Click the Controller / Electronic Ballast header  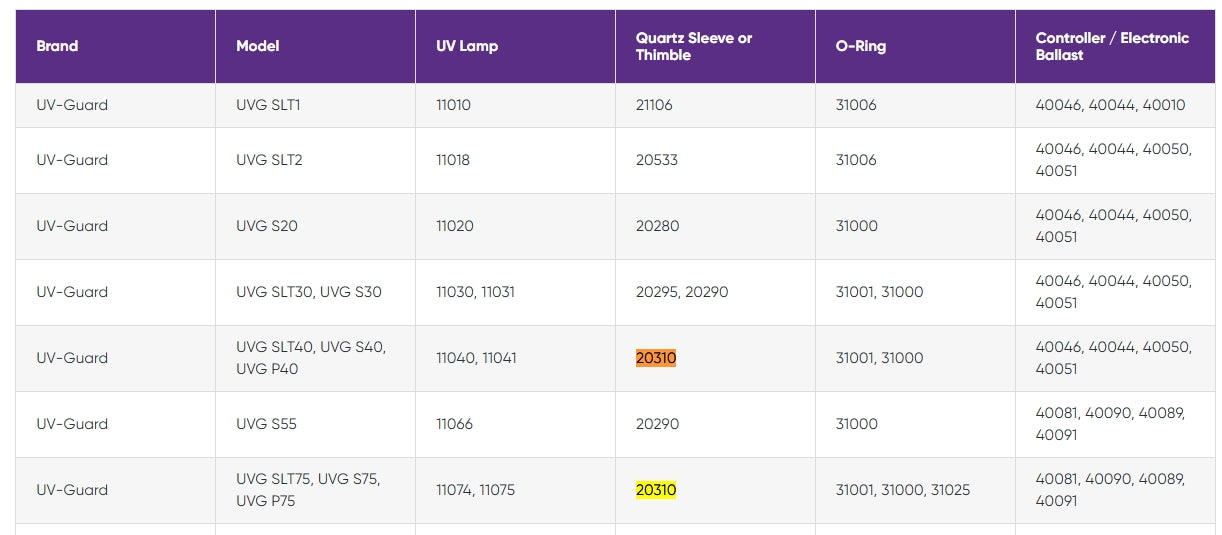click(1112, 46)
